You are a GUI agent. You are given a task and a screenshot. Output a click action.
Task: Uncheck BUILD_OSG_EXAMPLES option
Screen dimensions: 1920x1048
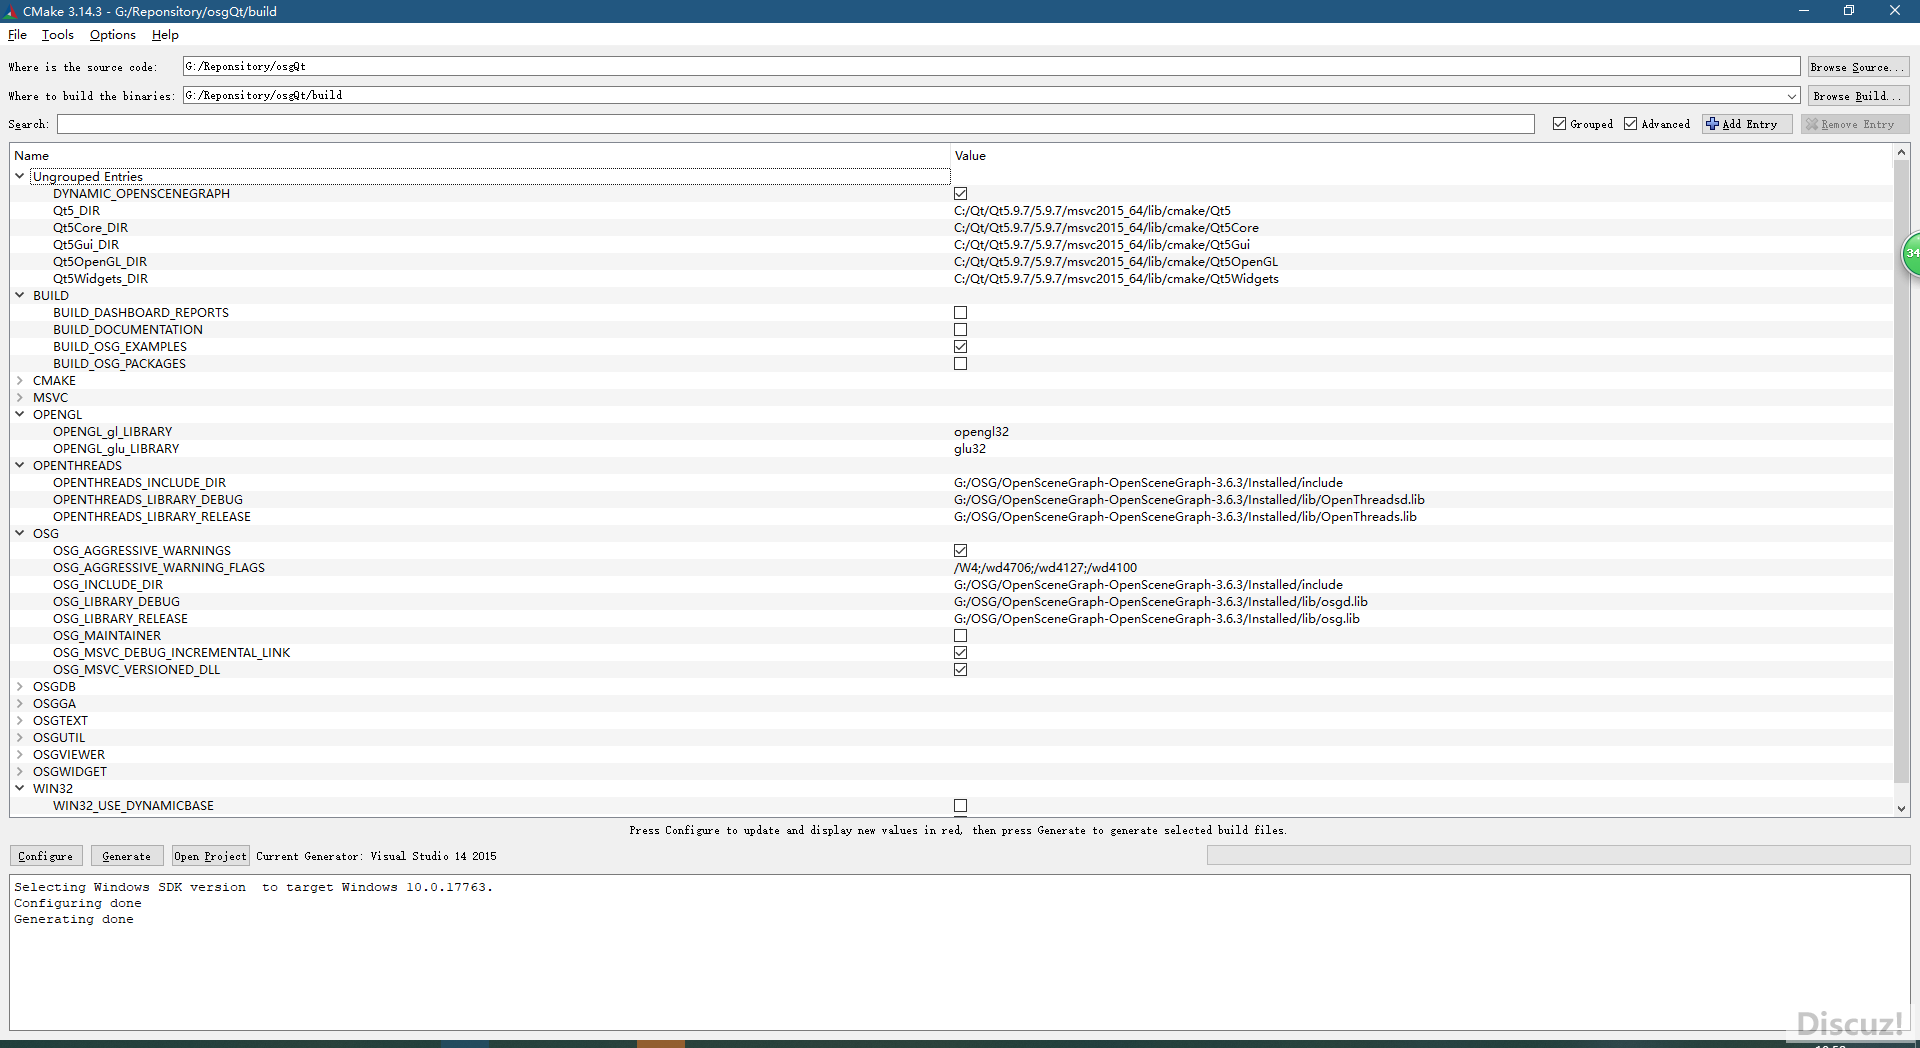pyautogui.click(x=960, y=347)
